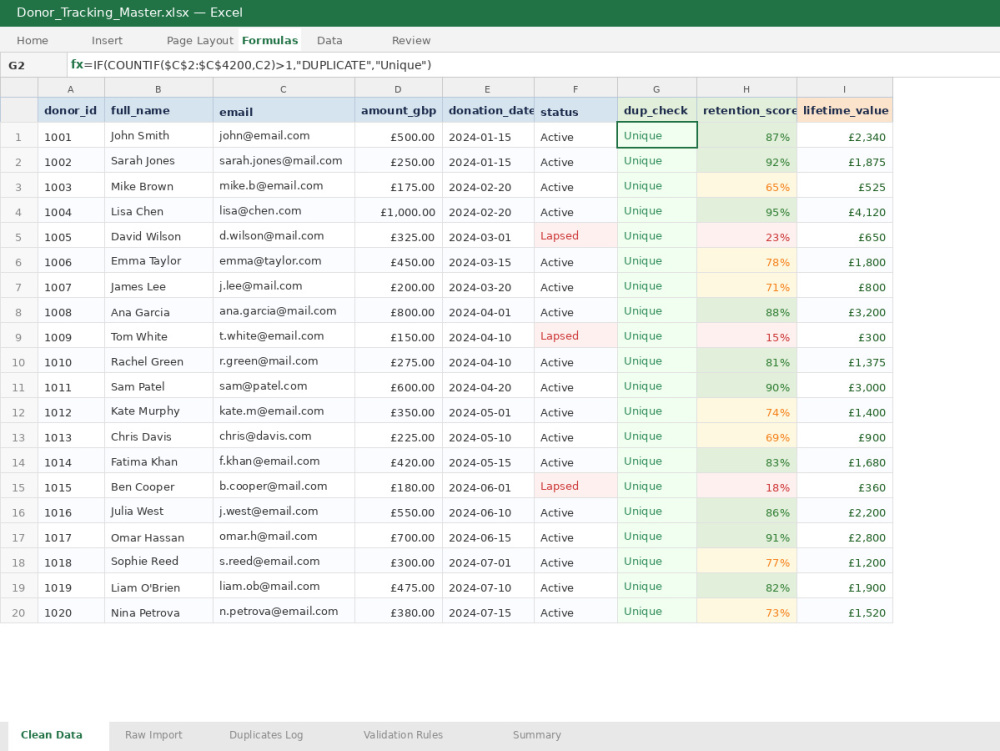Image resolution: width=1000 pixels, height=751 pixels.
Task: Click Lisa Chen's £1,000.00 amount cell
Action: tap(398, 212)
